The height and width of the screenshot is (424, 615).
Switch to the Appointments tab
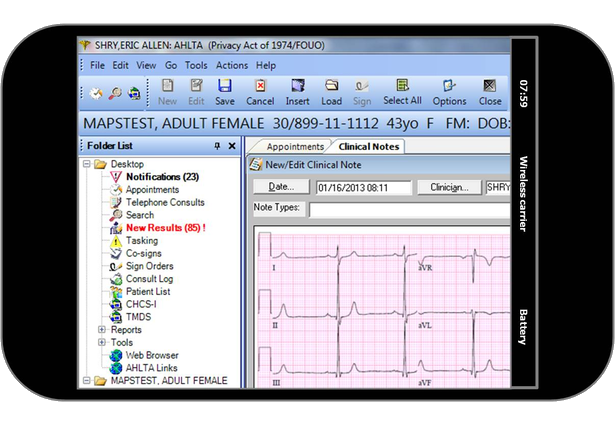coord(295,147)
